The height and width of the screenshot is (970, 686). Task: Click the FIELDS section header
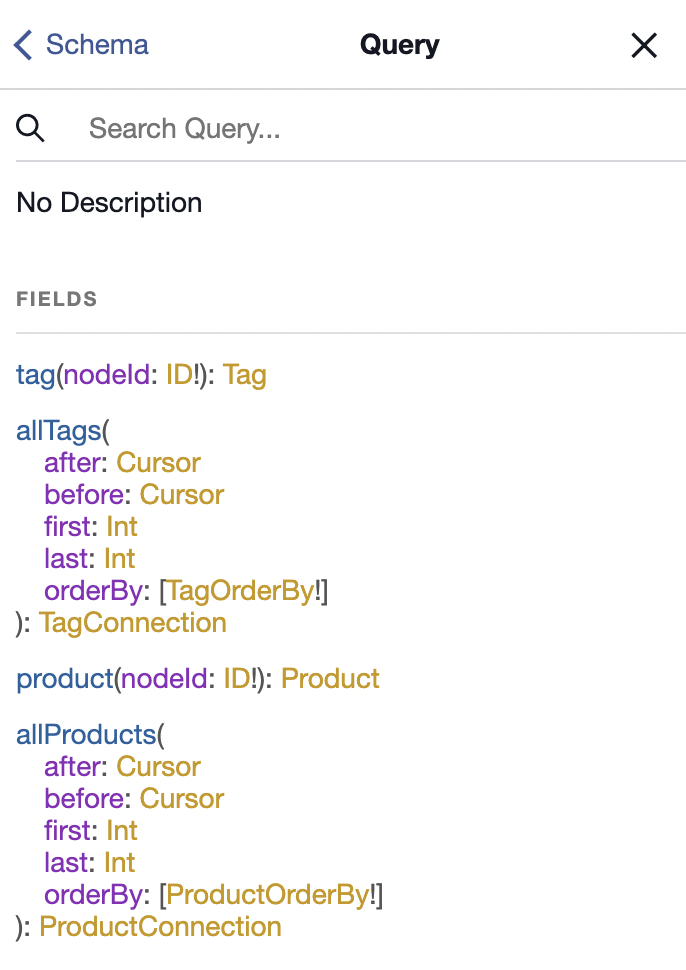pyautogui.click(x=56, y=298)
